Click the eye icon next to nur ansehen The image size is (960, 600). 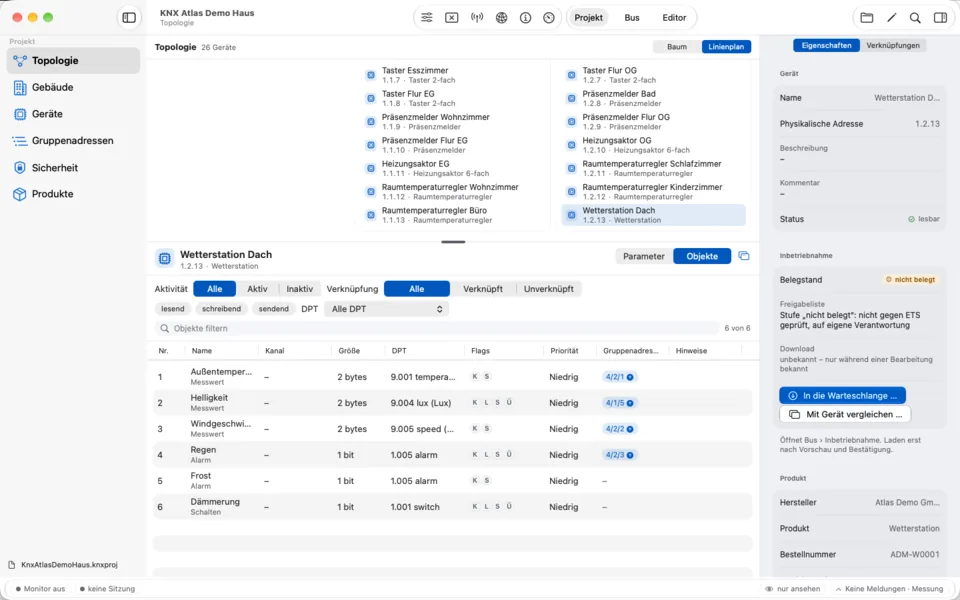click(x=769, y=589)
